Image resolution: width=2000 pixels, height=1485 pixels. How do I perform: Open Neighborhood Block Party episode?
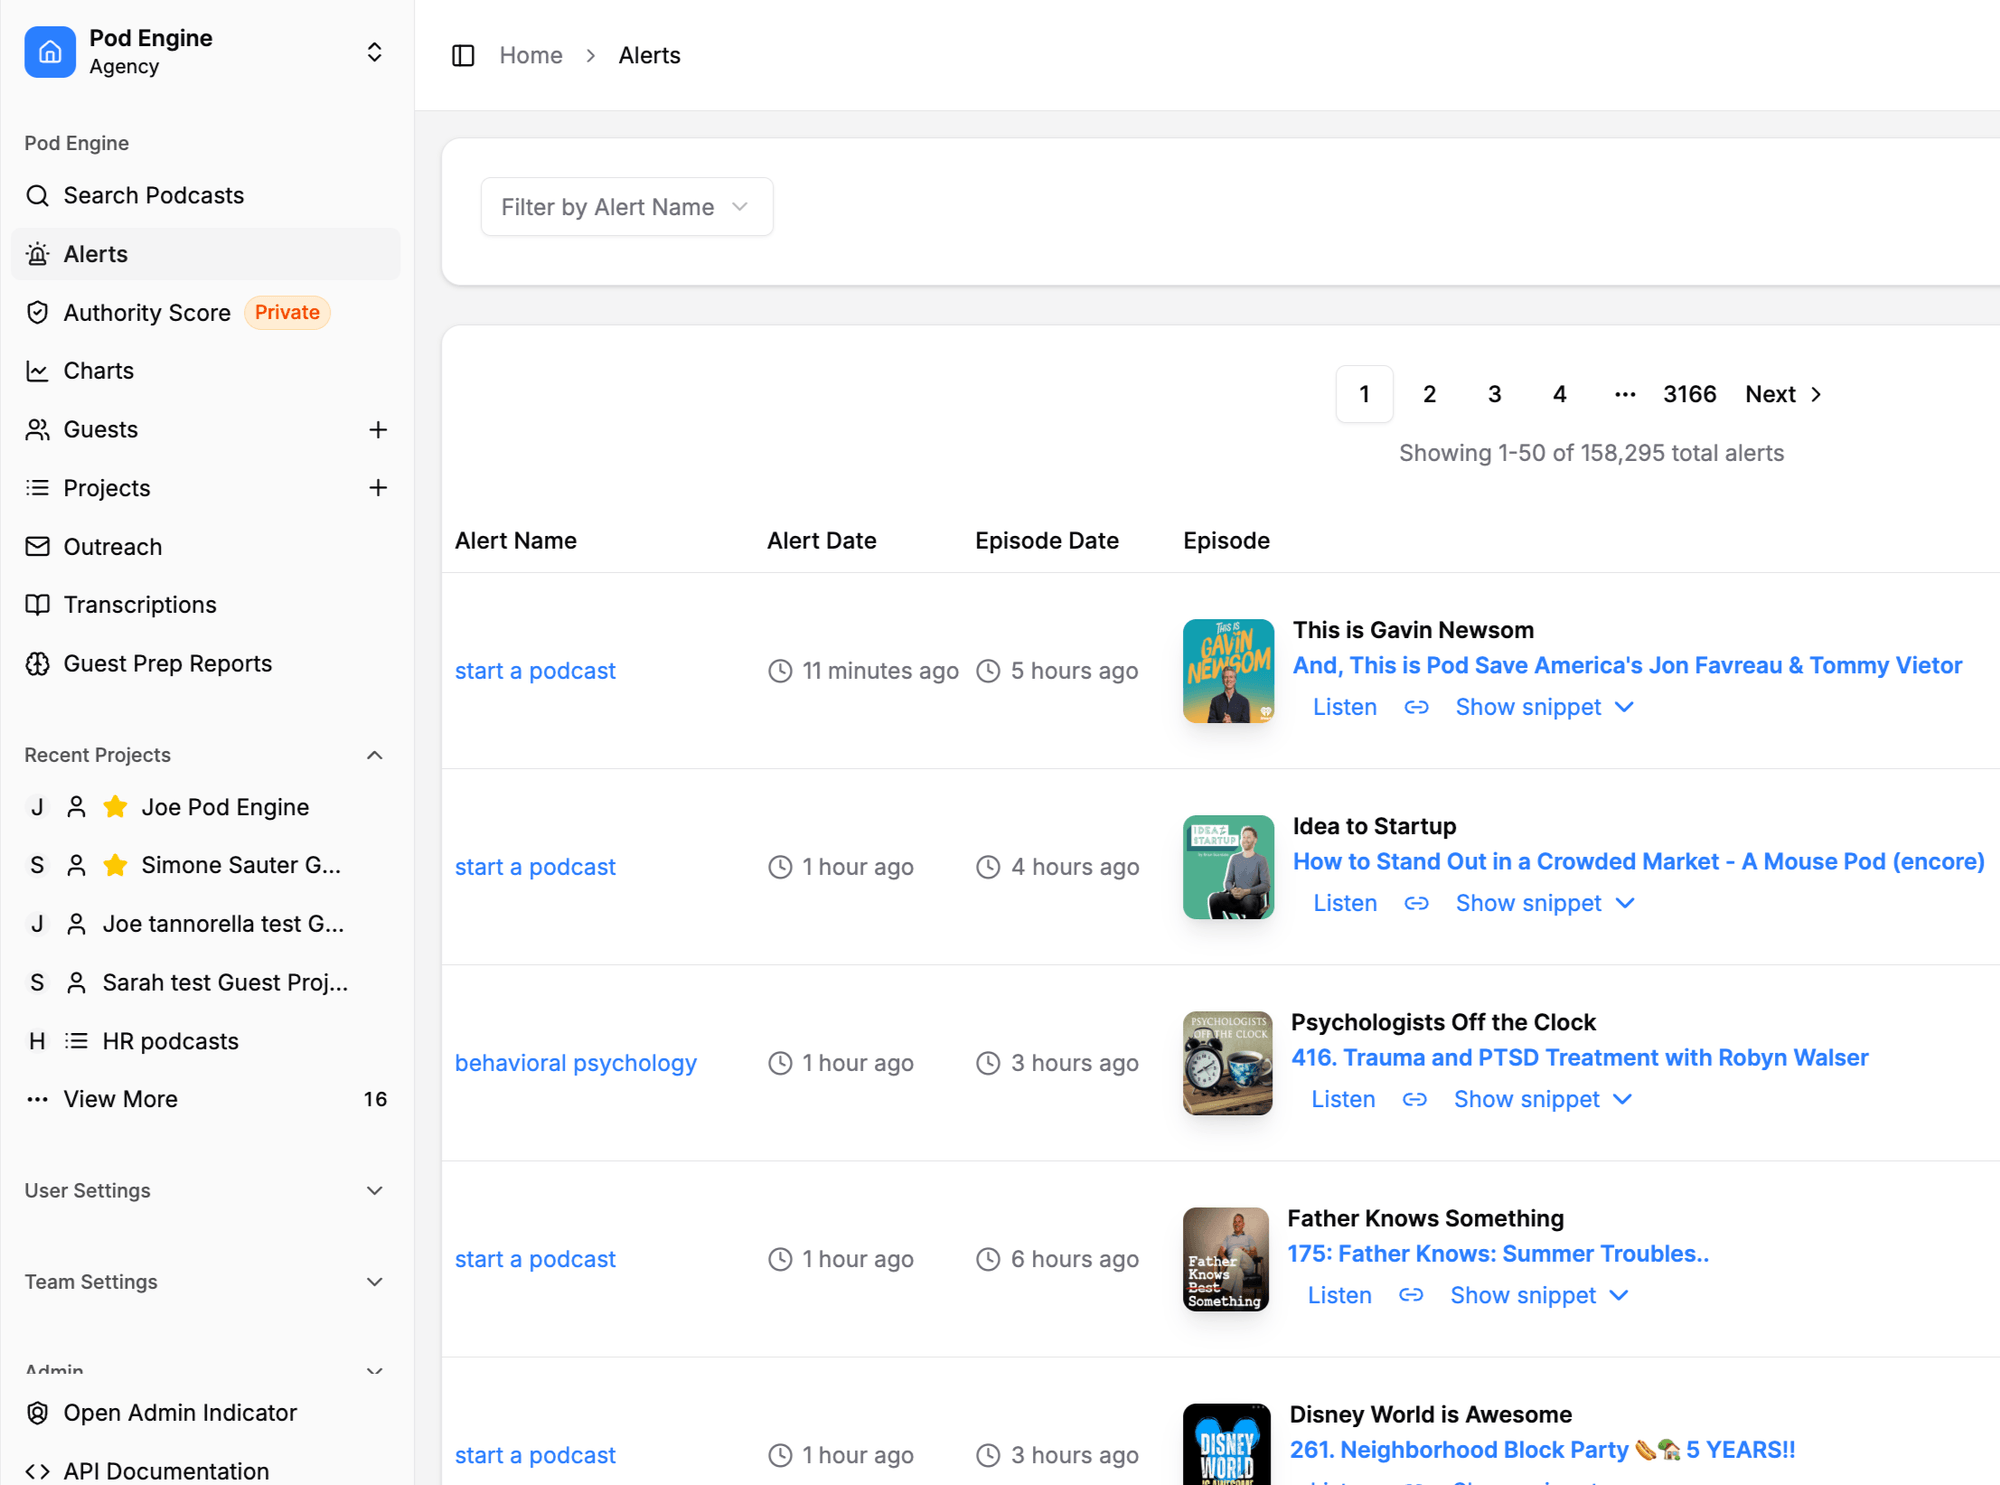click(1542, 1449)
